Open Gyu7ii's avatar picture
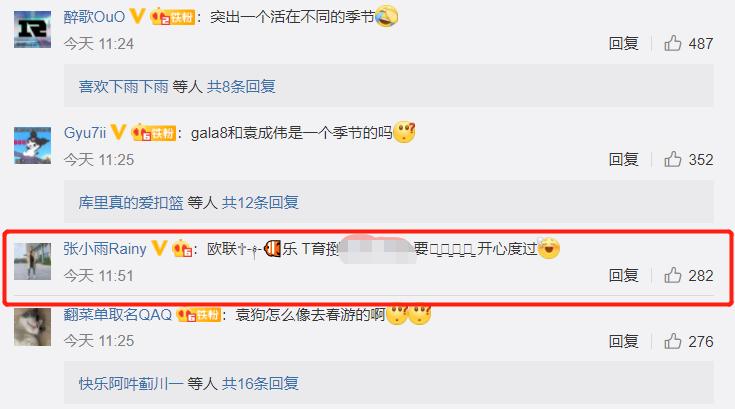This screenshot has width=735, height=409. coord(32,145)
